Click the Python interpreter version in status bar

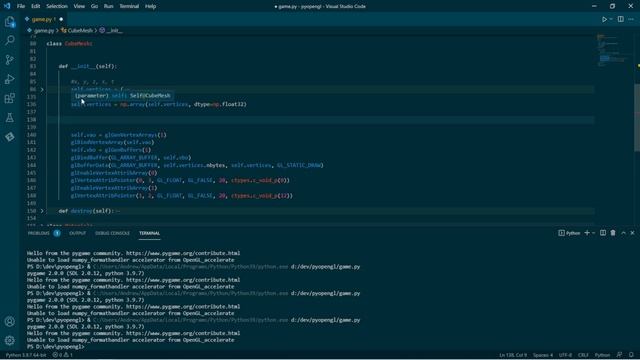point(26,355)
